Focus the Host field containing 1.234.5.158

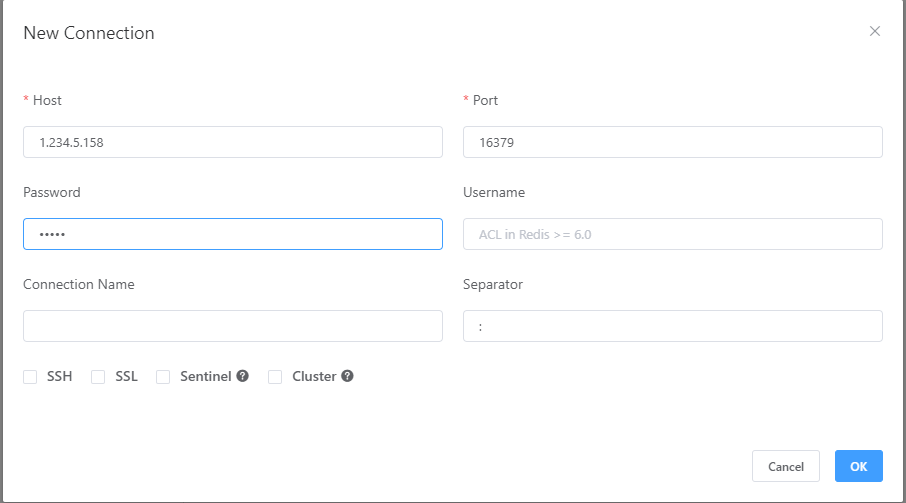click(232, 142)
